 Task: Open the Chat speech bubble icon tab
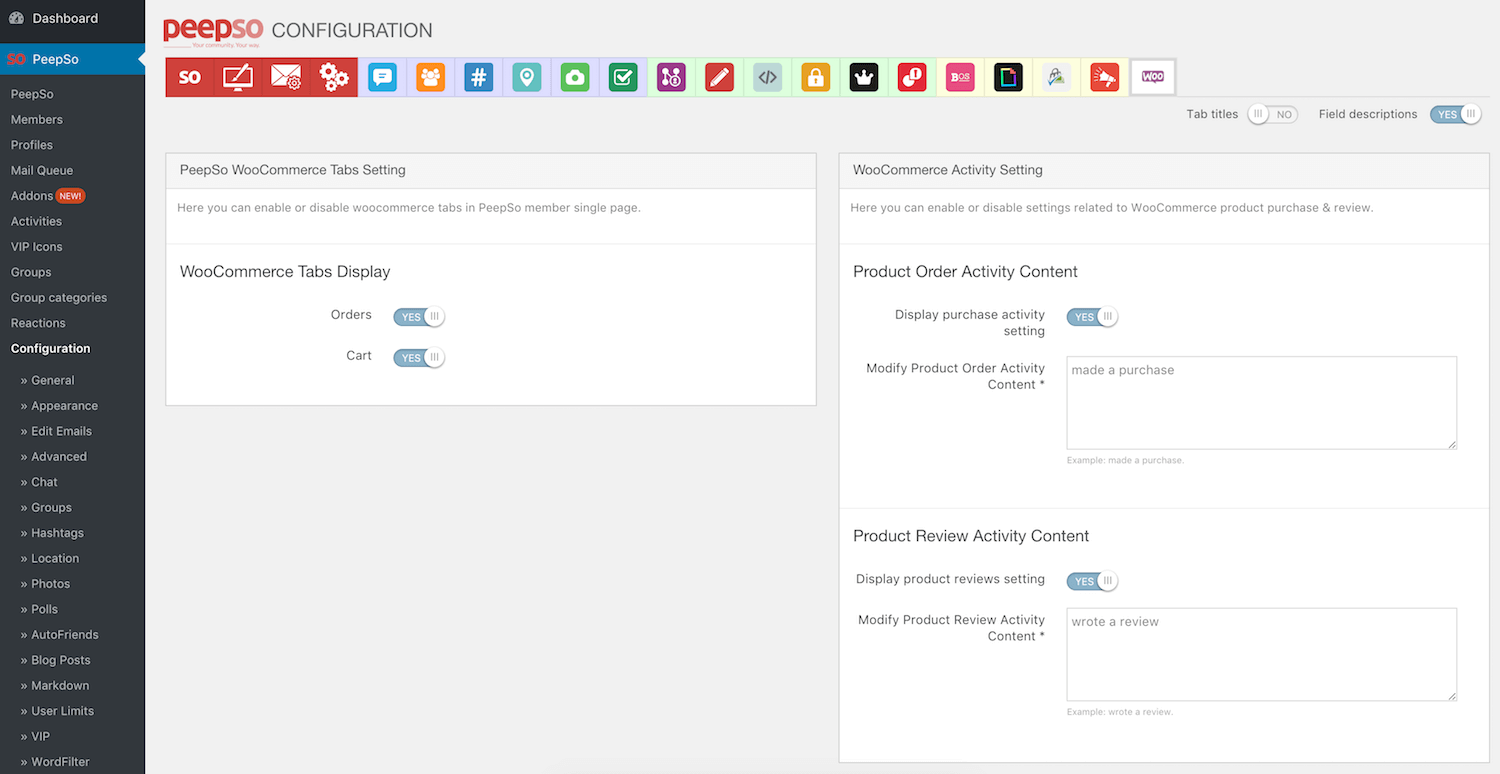[x=382, y=77]
